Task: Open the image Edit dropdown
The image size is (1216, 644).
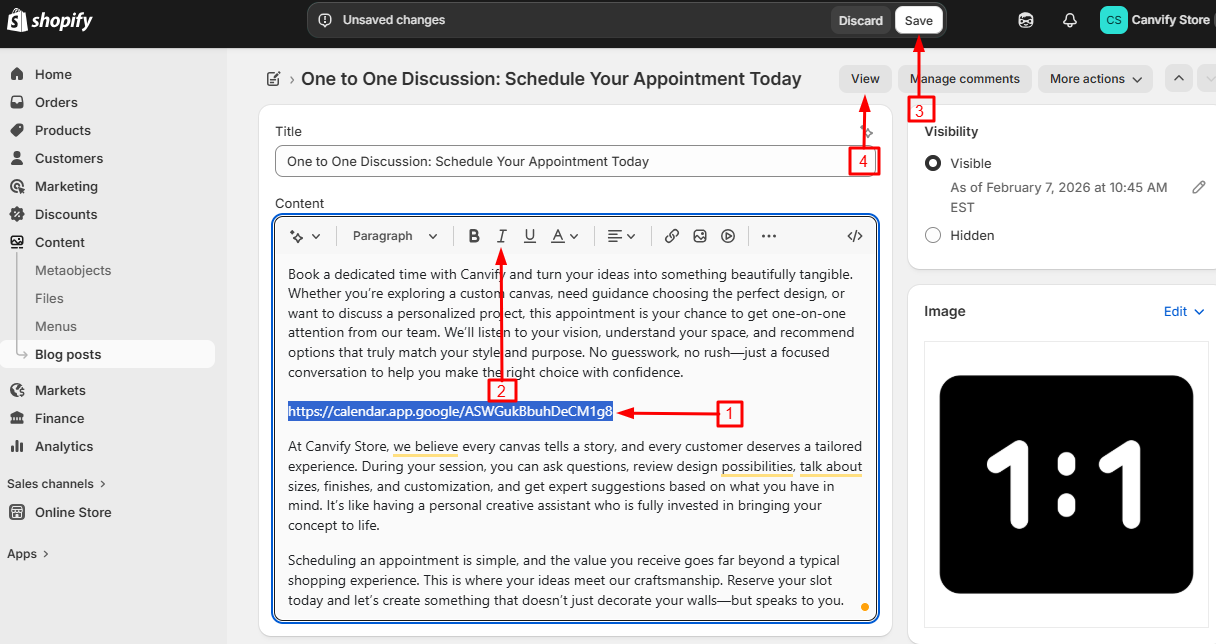Action: pyautogui.click(x=1184, y=312)
